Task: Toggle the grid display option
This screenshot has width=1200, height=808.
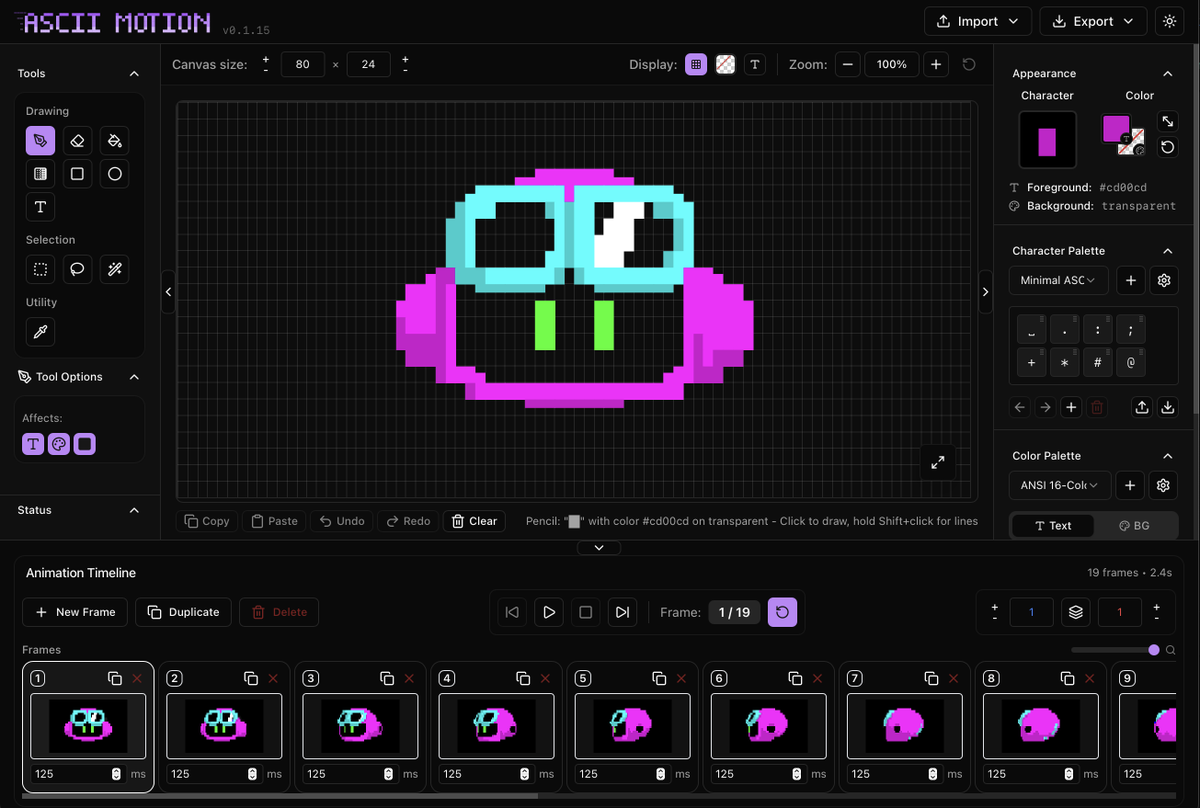Action: coord(696,64)
